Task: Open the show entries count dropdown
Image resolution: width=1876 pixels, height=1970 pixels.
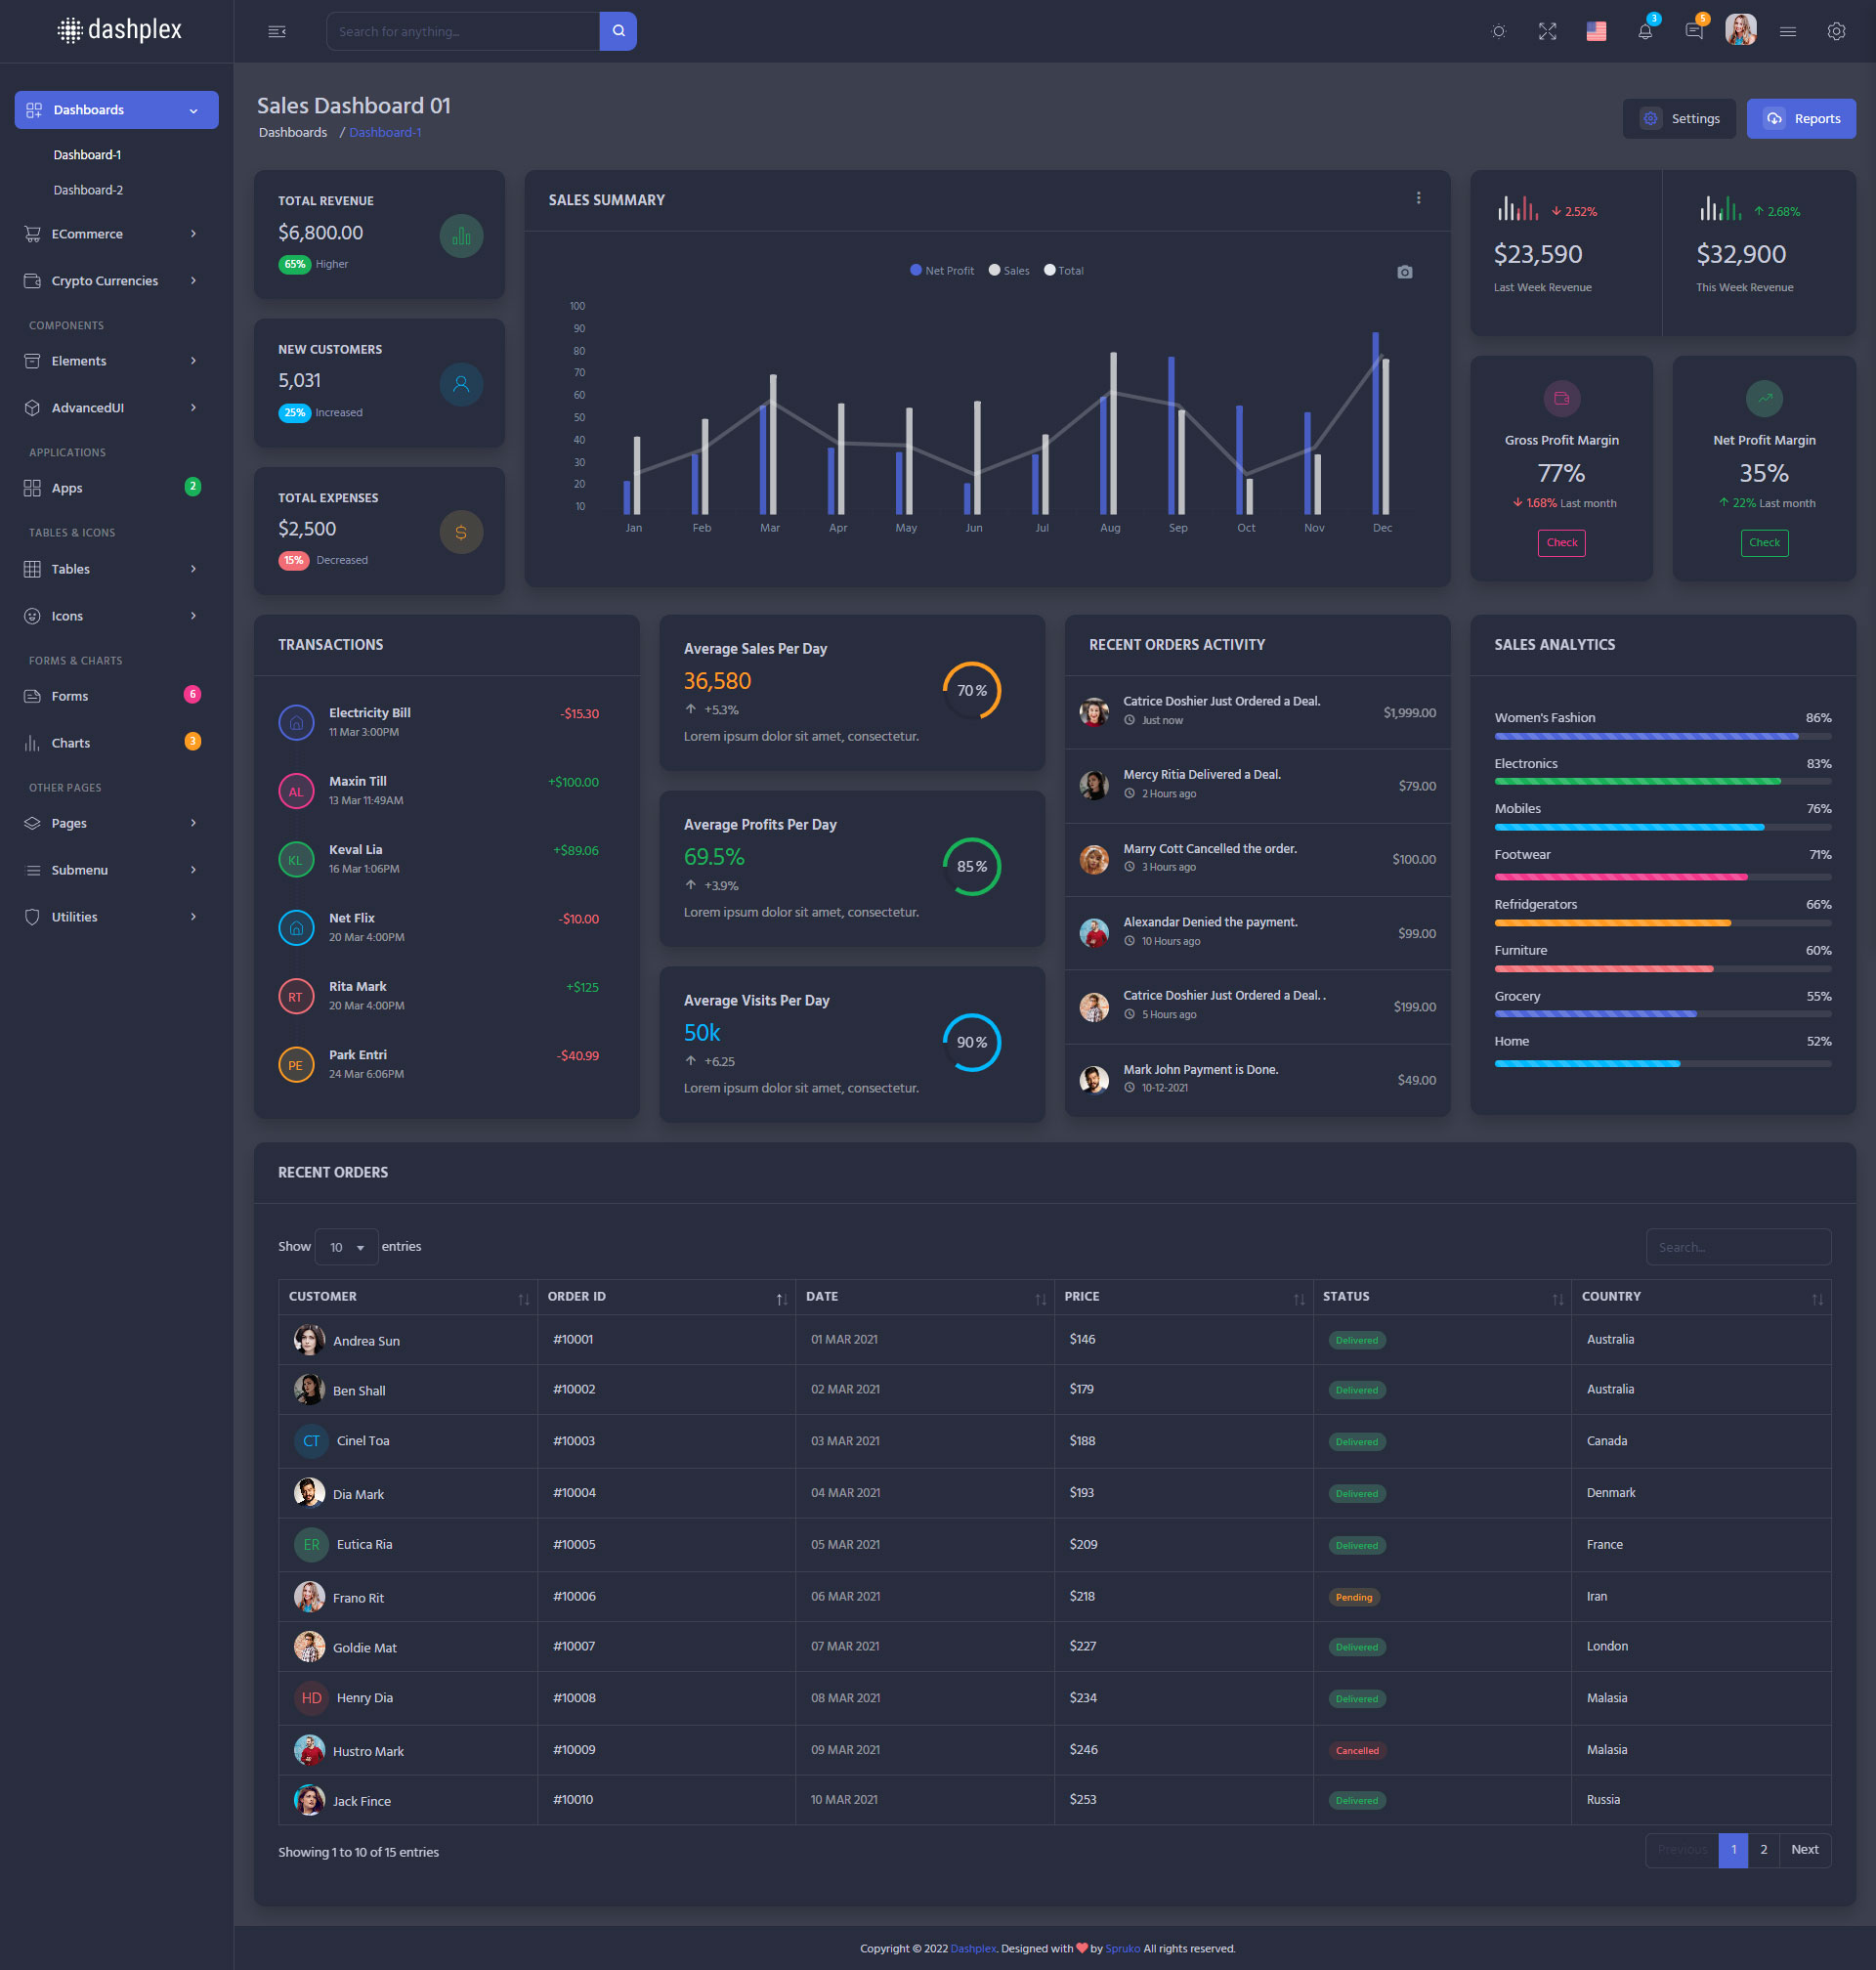Action: click(x=346, y=1247)
